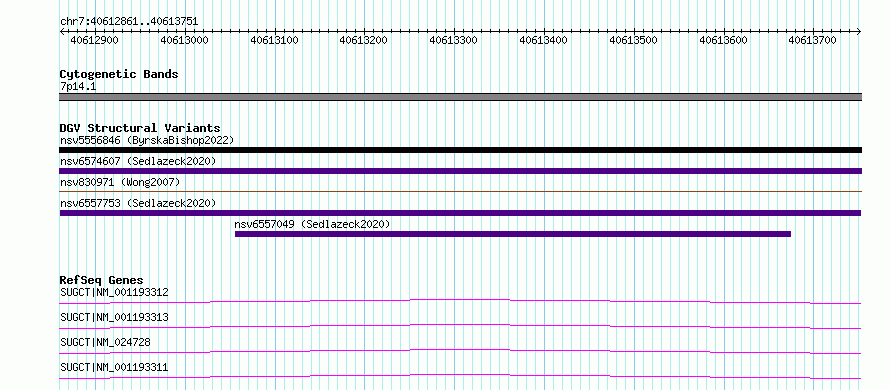890x390 pixels.
Task: Open SUGCT|NM_001193312 transcript label
Action: (x=114, y=292)
